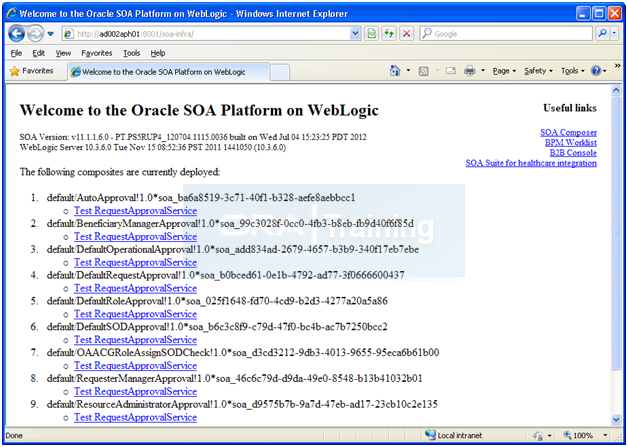The height and width of the screenshot is (447, 628).
Task: Test RequestApprovalService under DefaultRoleApproval
Action: [135, 314]
